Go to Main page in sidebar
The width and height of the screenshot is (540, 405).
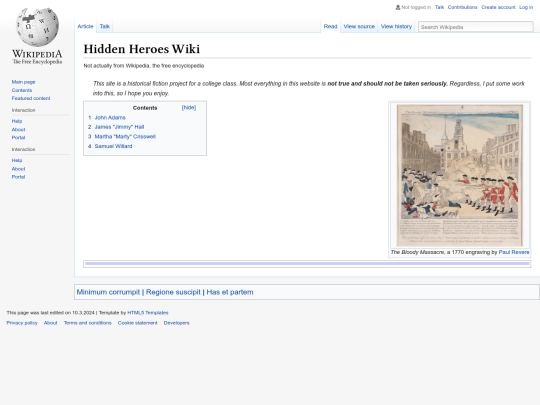23,82
